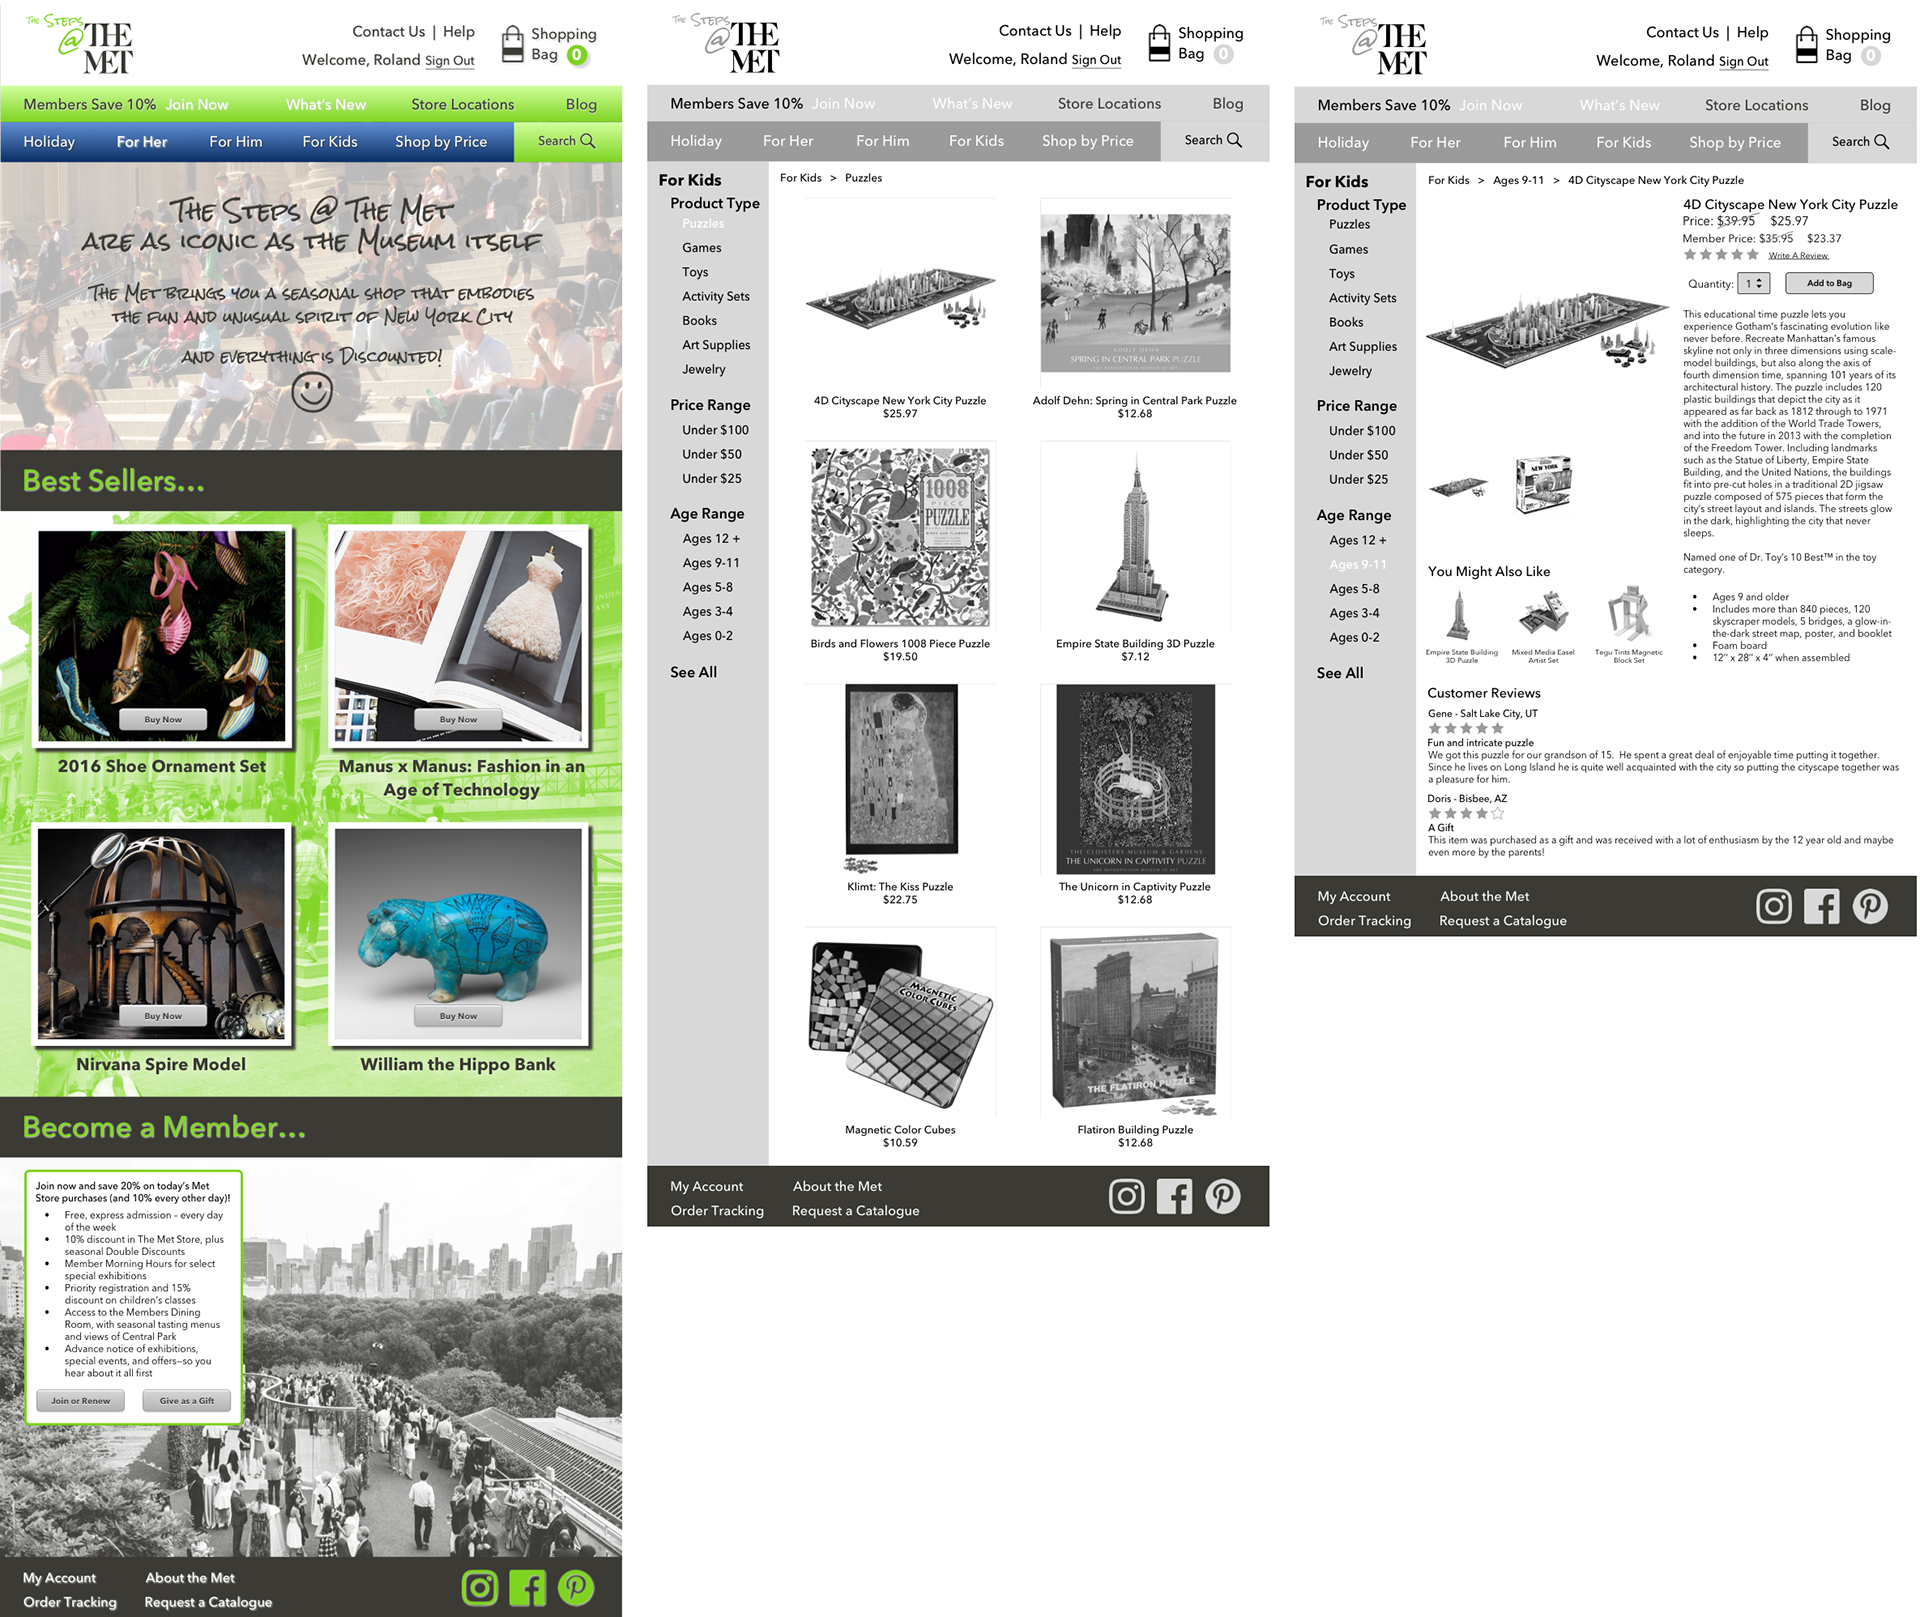The image size is (1920, 1617).
Task: Select For Her in the home page nav
Action: click(x=142, y=142)
